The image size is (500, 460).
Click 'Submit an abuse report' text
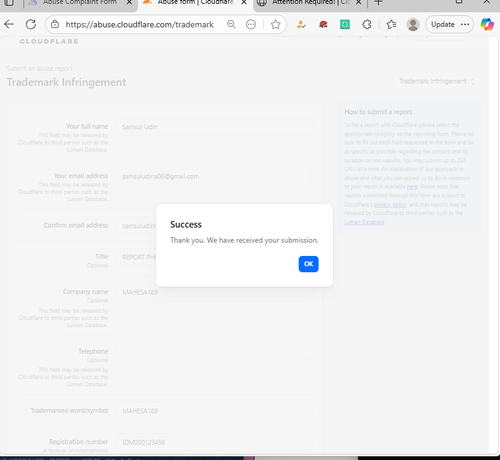[39, 68]
